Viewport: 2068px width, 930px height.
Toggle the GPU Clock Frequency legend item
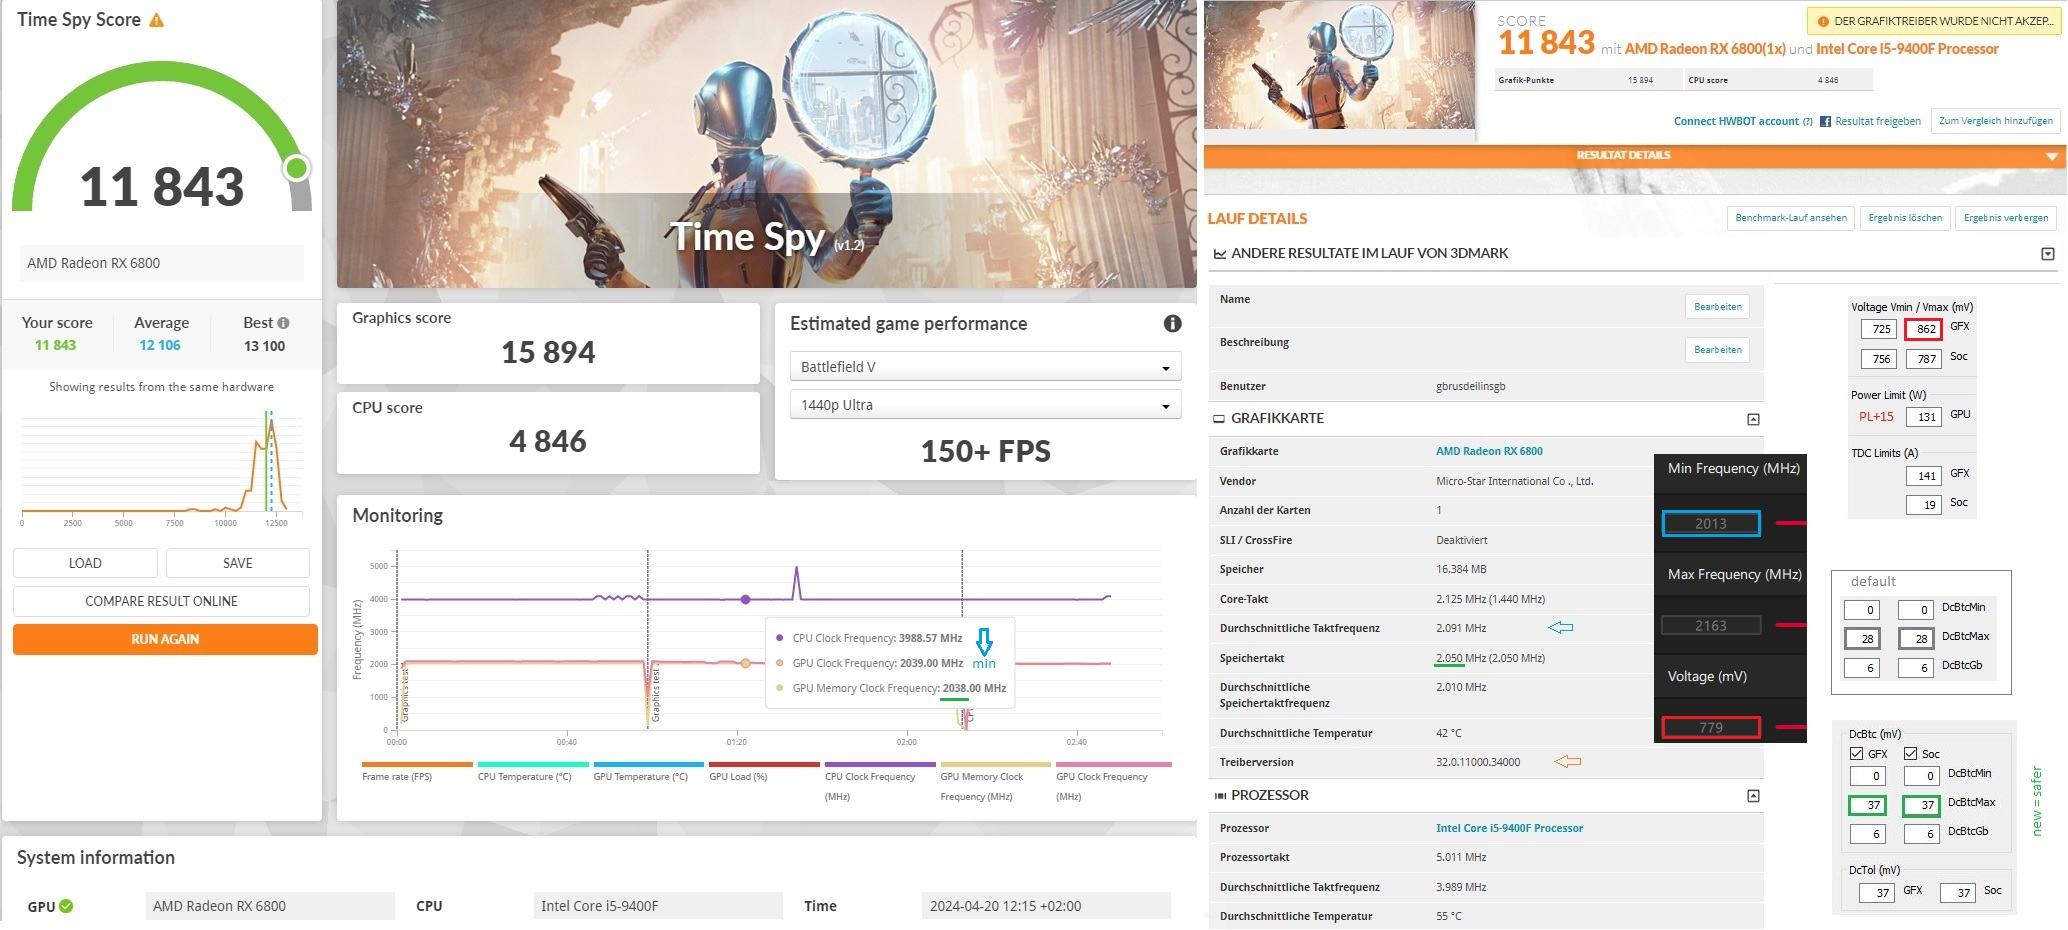tap(1113, 780)
